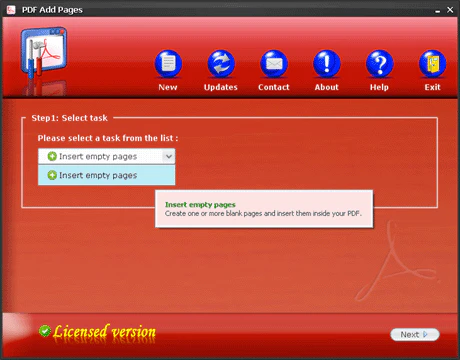Click the tooltip description about blank pages
This screenshot has height=360, width=460.
tap(263, 213)
